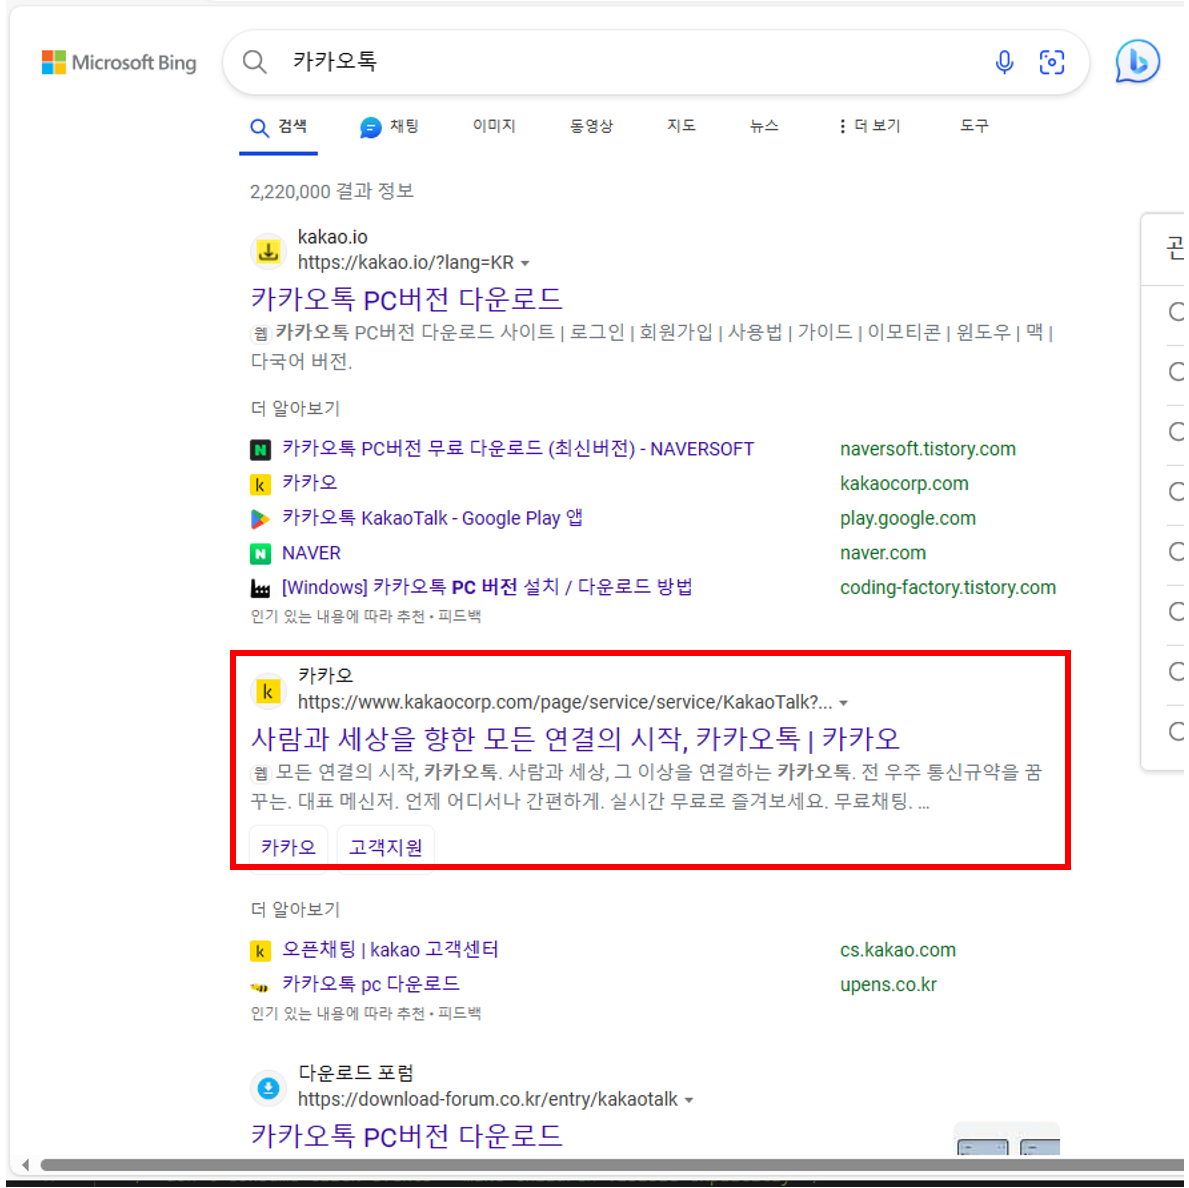Click 피드백 under the first 더 알아보기 list
Image resolution: width=1189 pixels, height=1188 pixels.
pos(460,616)
